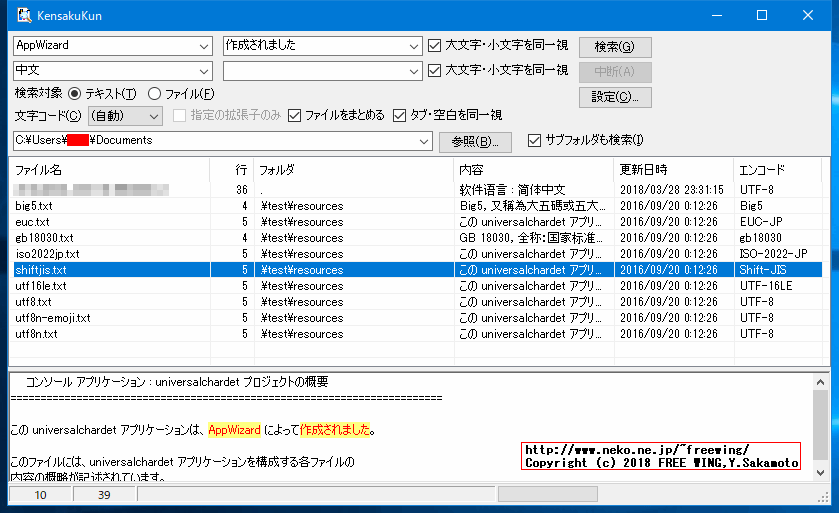Select the utf8n-emoji.txt result row
839x513 pixels.
pos(417,318)
